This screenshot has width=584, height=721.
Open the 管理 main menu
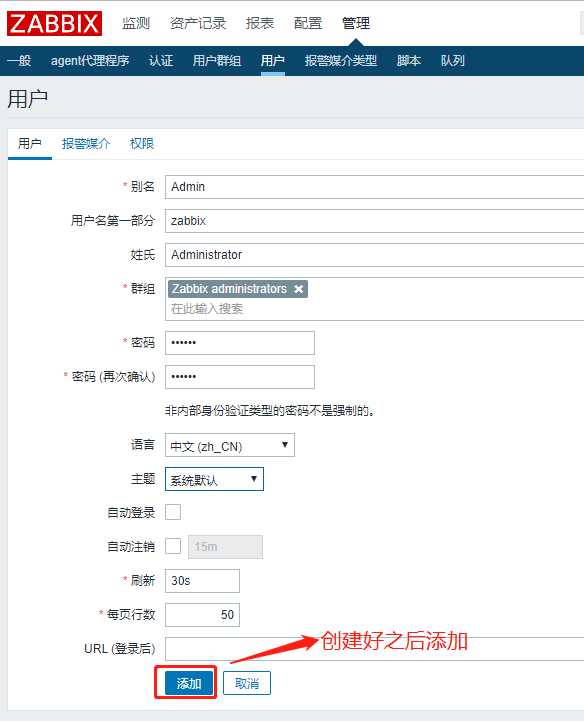(356, 23)
